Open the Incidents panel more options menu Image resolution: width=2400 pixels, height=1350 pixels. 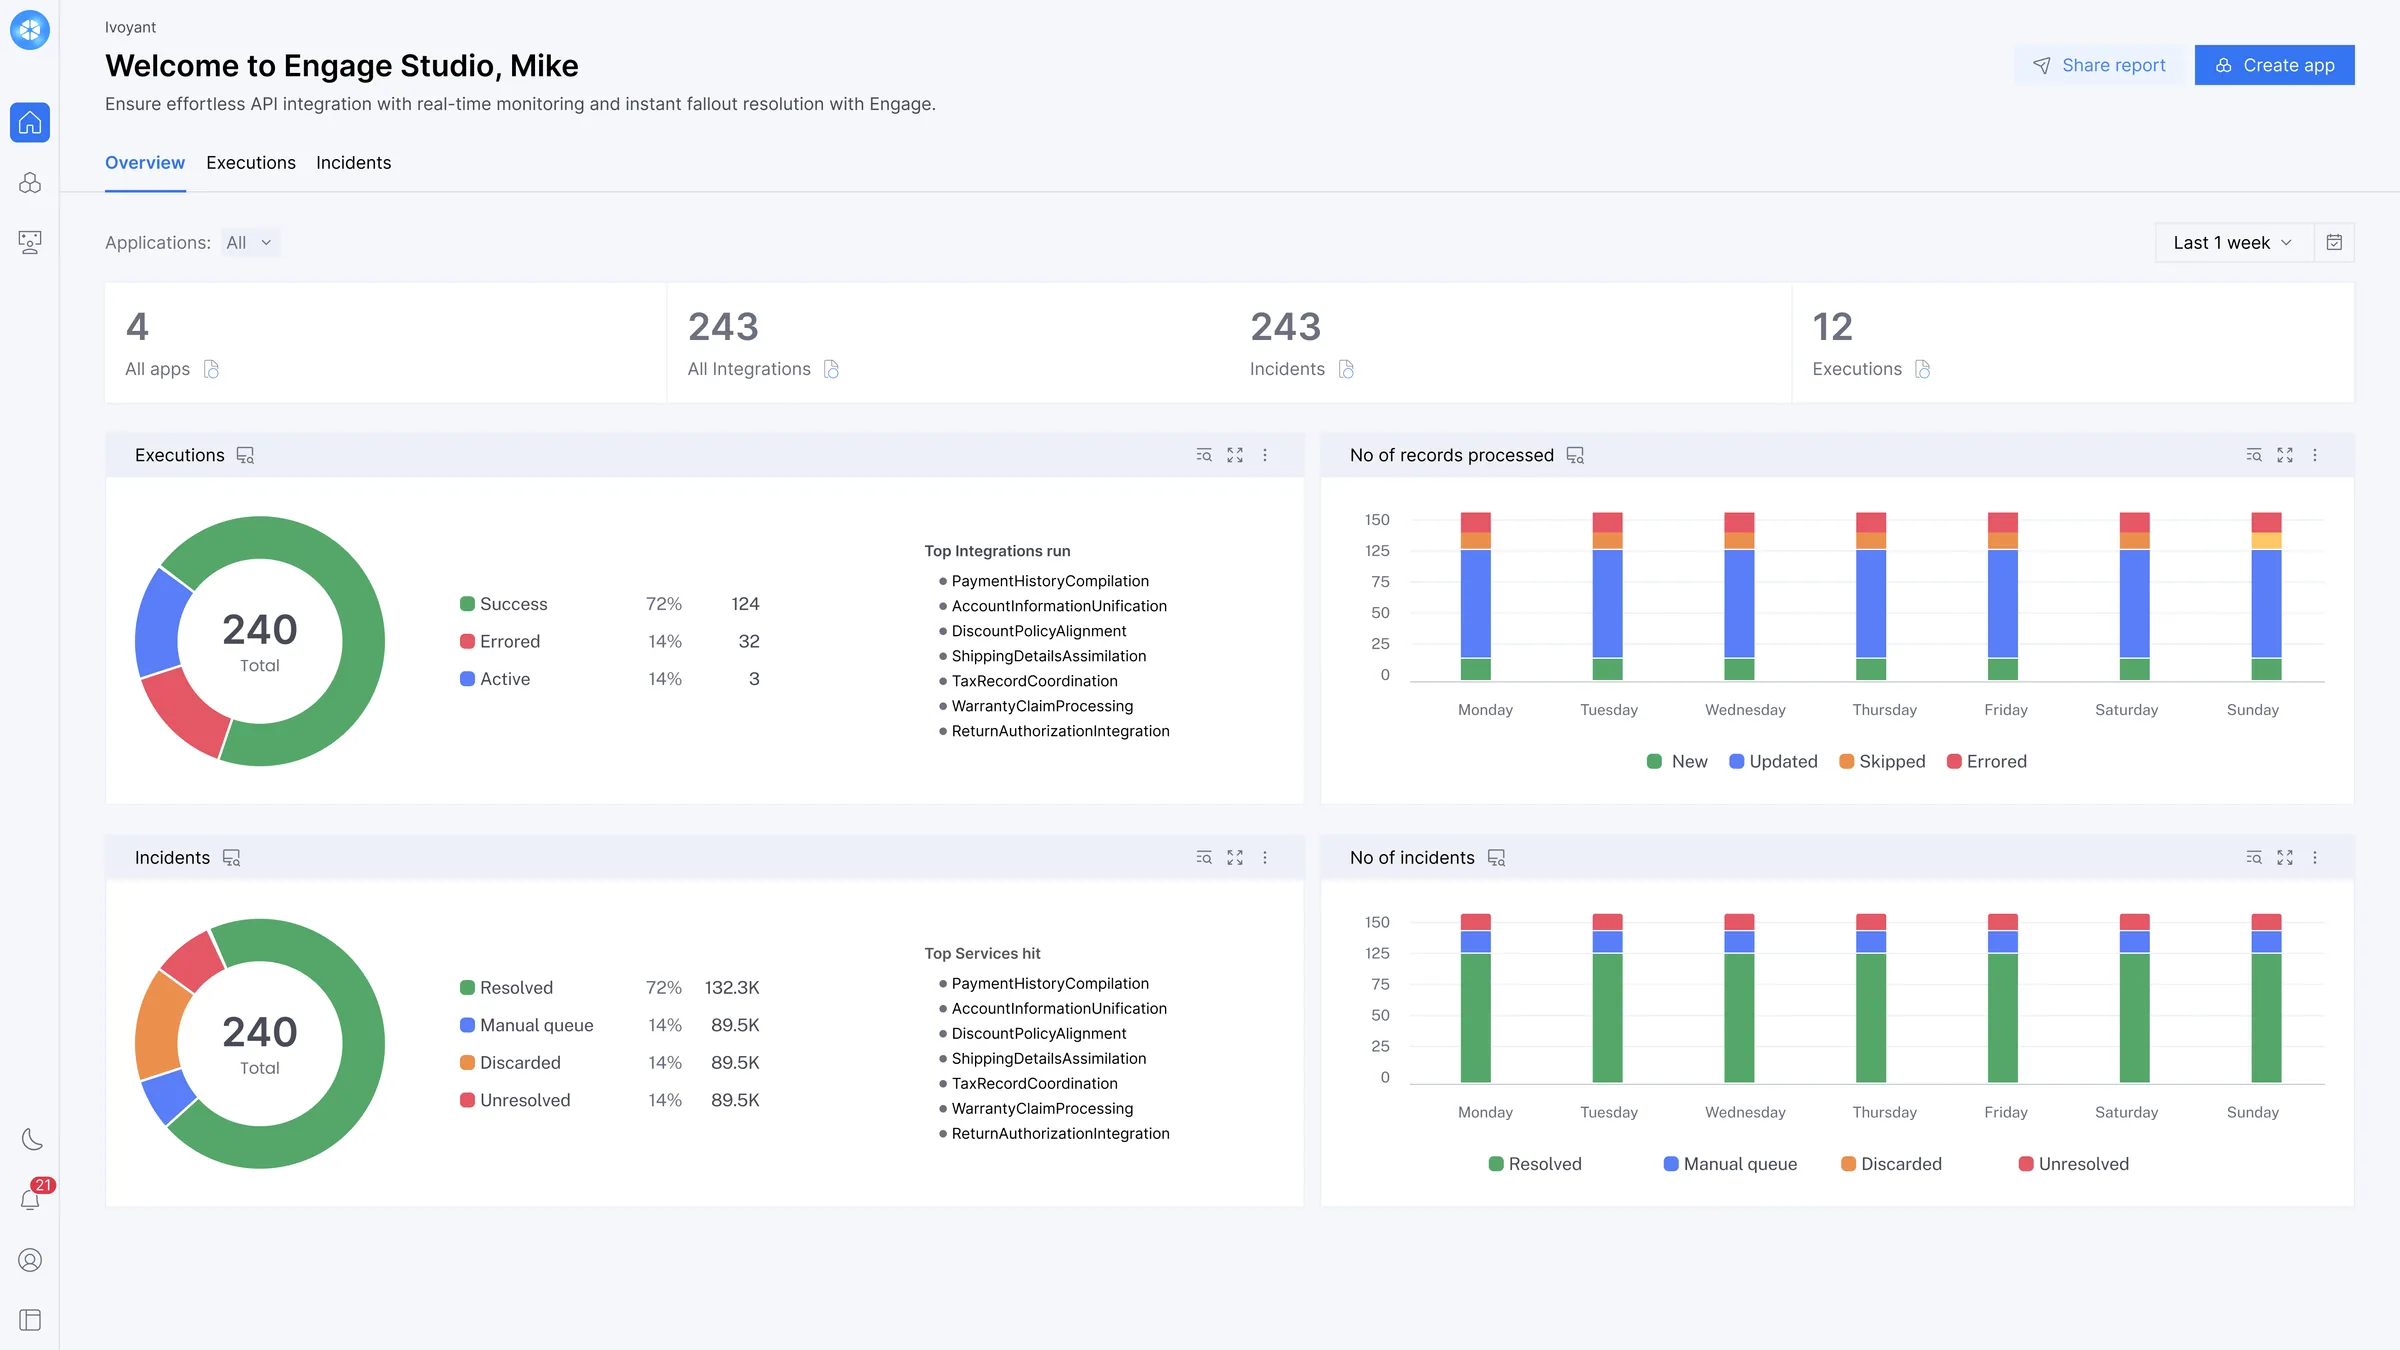click(1265, 858)
